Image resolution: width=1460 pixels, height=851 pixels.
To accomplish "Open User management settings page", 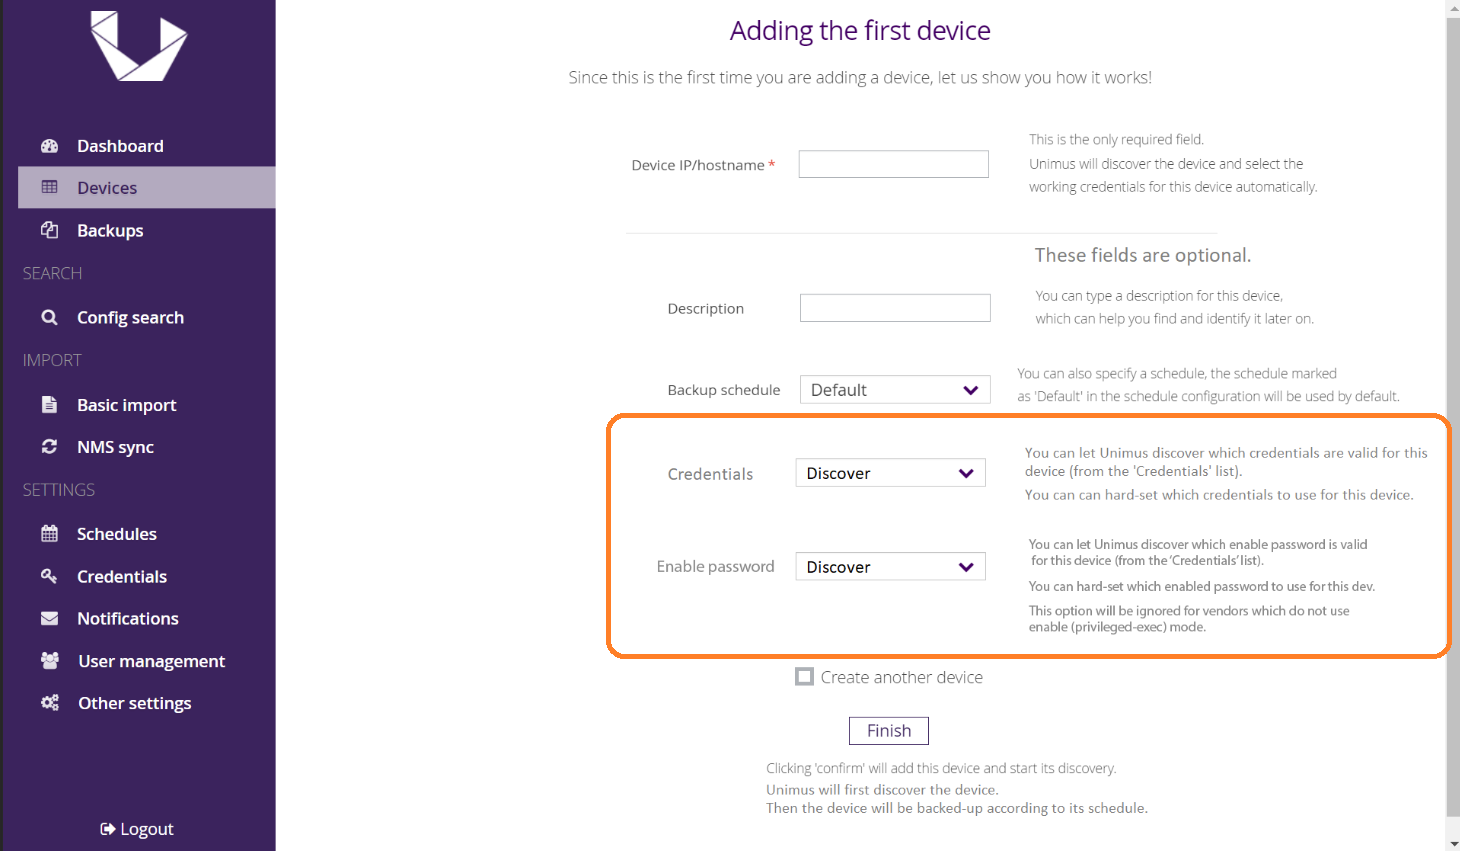I will pyautogui.click(x=151, y=661).
